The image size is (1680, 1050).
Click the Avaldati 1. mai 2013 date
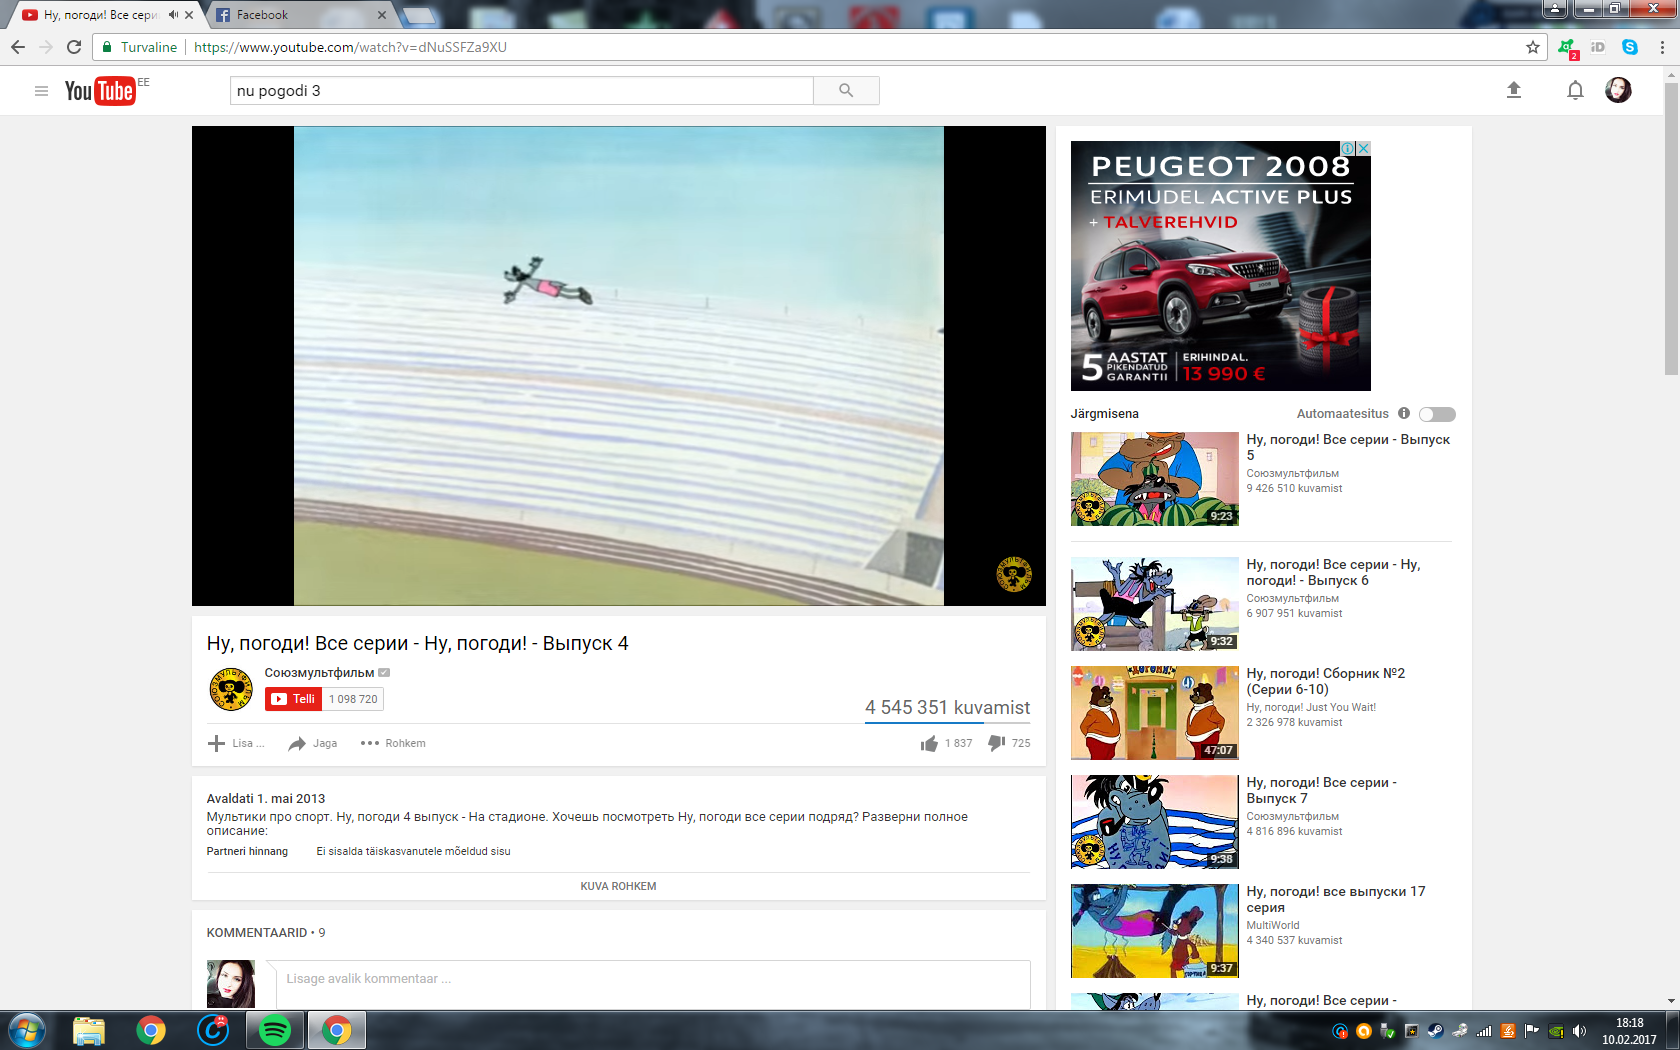click(266, 798)
